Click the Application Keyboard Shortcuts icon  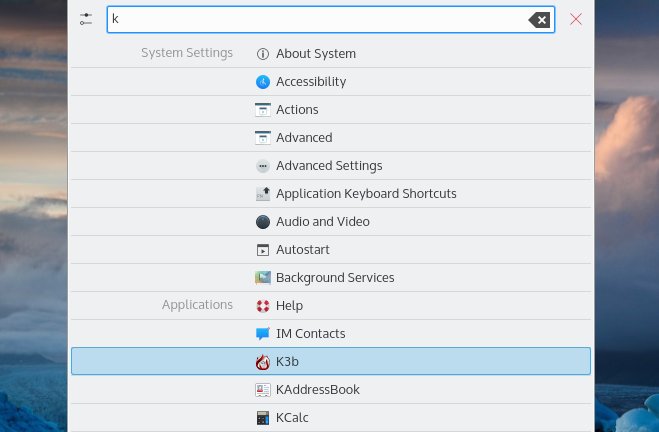pos(263,194)
